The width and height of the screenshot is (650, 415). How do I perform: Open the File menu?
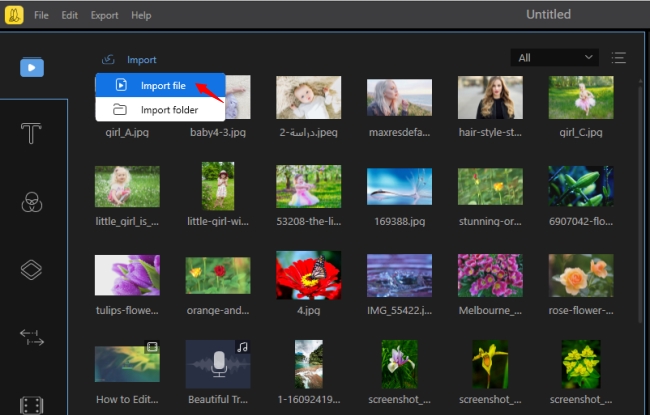click(x=41, y=16)
